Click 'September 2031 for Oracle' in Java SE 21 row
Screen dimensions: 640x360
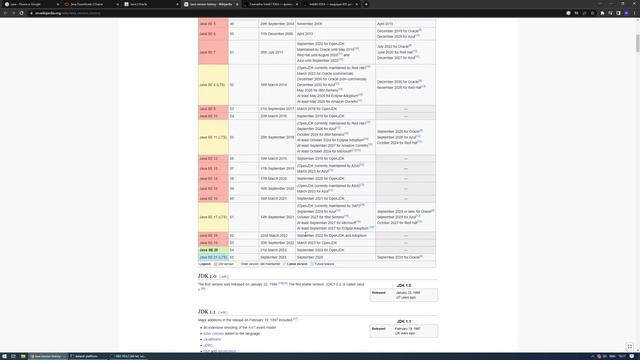[398, 258]
